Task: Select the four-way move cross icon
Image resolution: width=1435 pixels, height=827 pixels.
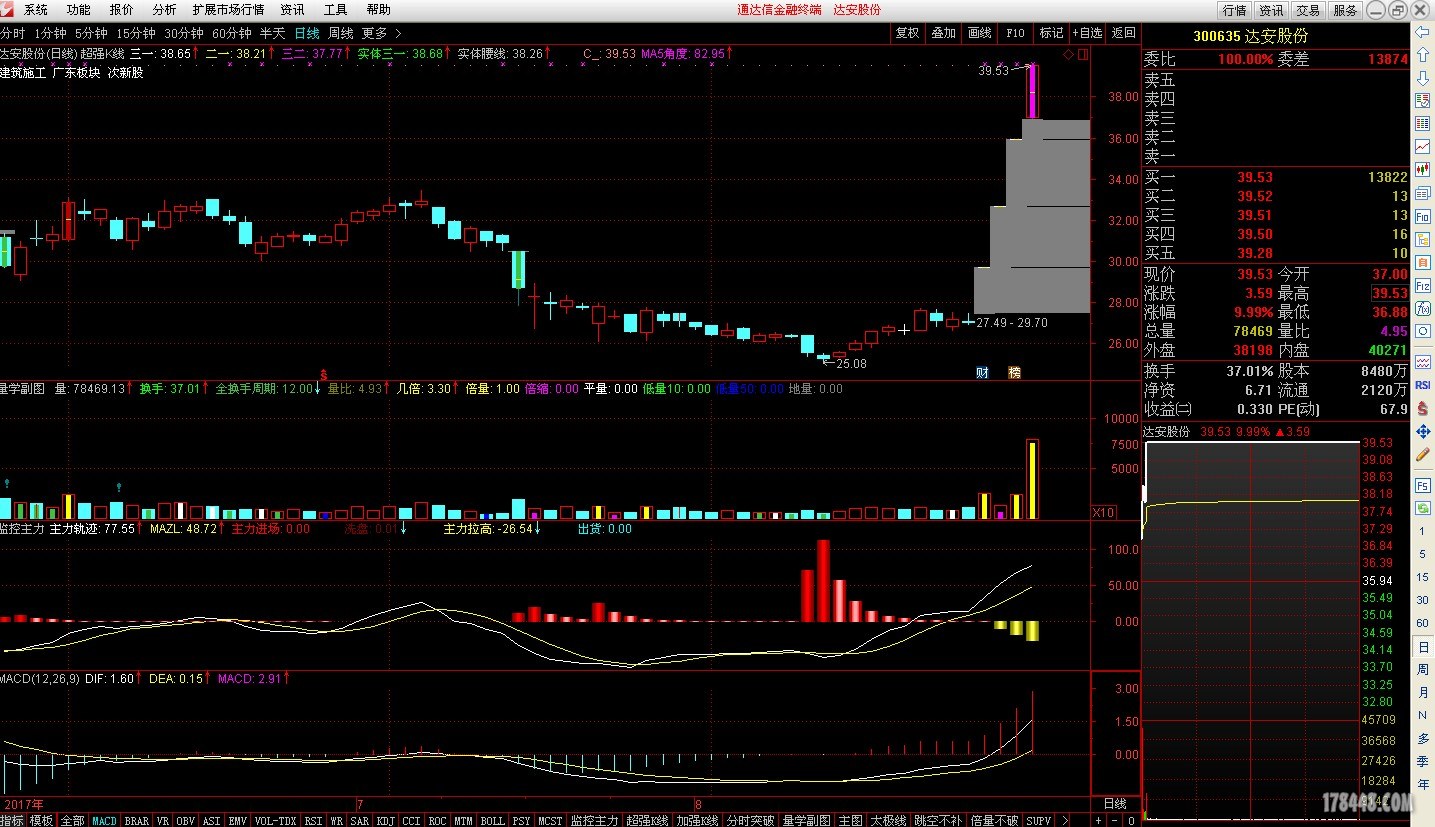Action: point(1422,432)
